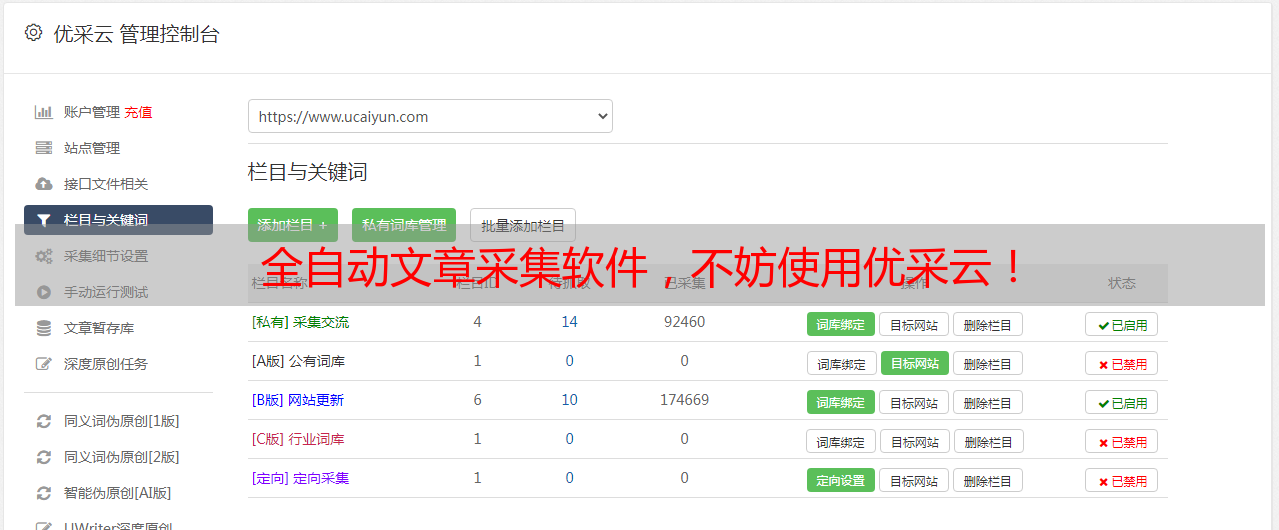This screenshot has width=1279, height=530.
Task: Toggle 已禁用 status for 行业词库 row
Action: (x=1121, y=441)
